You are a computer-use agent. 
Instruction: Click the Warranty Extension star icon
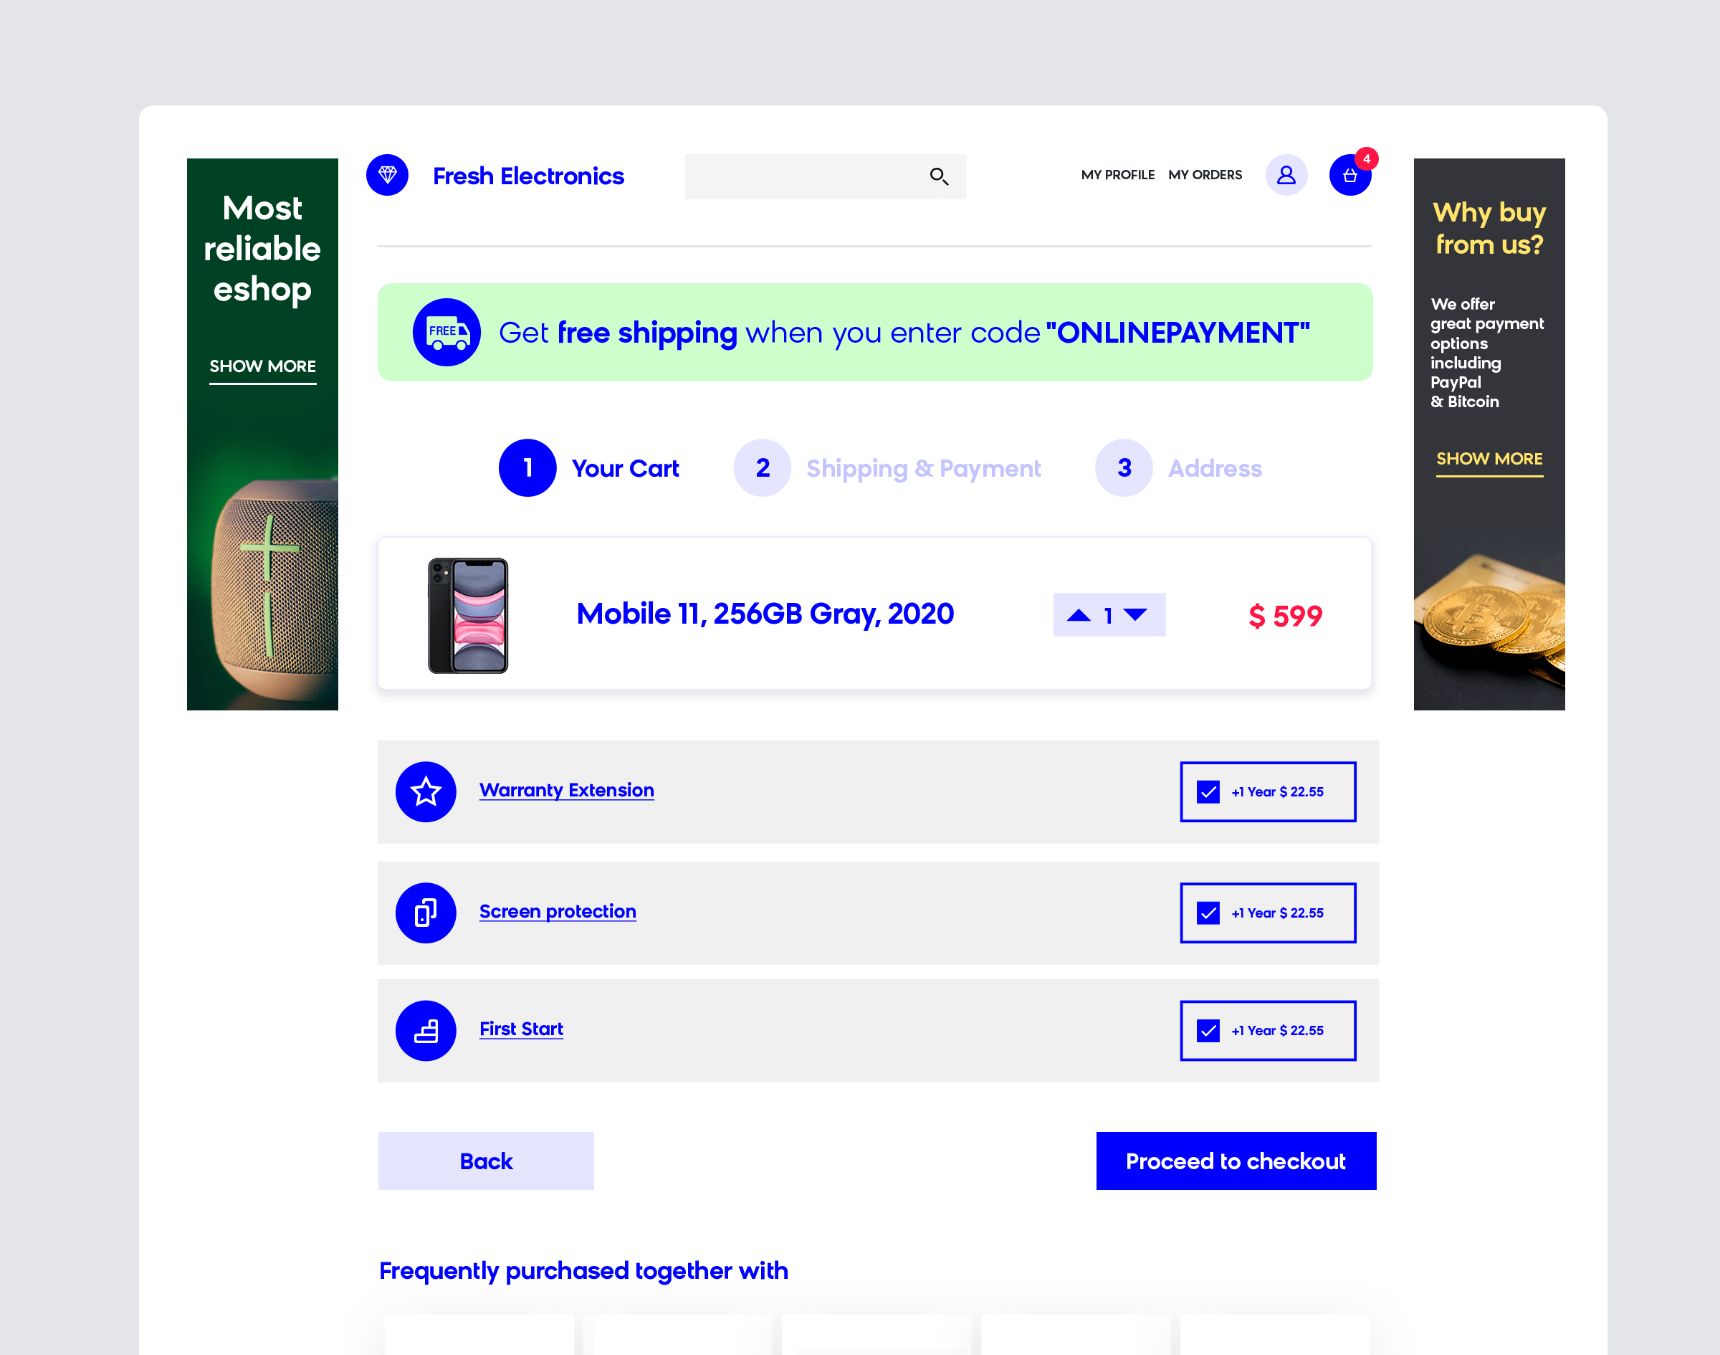point(426,792)
